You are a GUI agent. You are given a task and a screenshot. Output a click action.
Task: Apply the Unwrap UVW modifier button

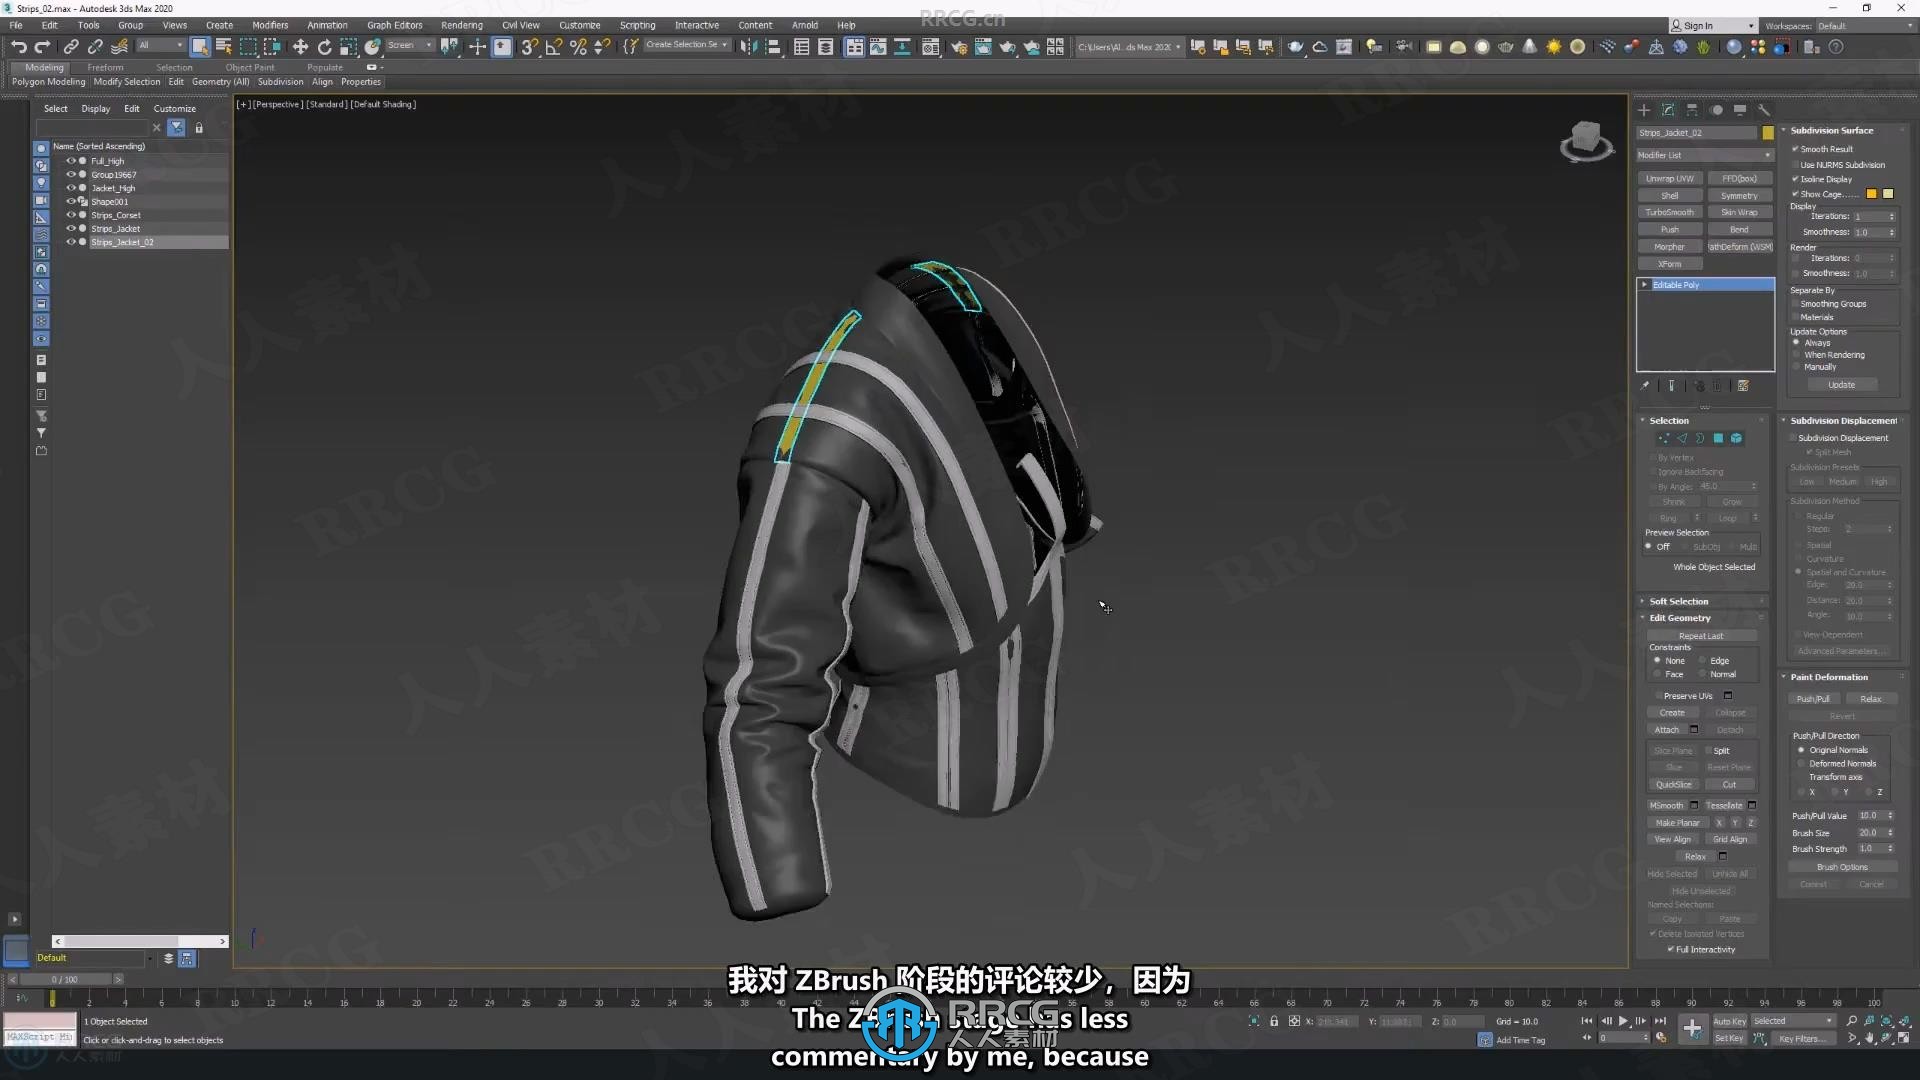(x=1670, y=179)
